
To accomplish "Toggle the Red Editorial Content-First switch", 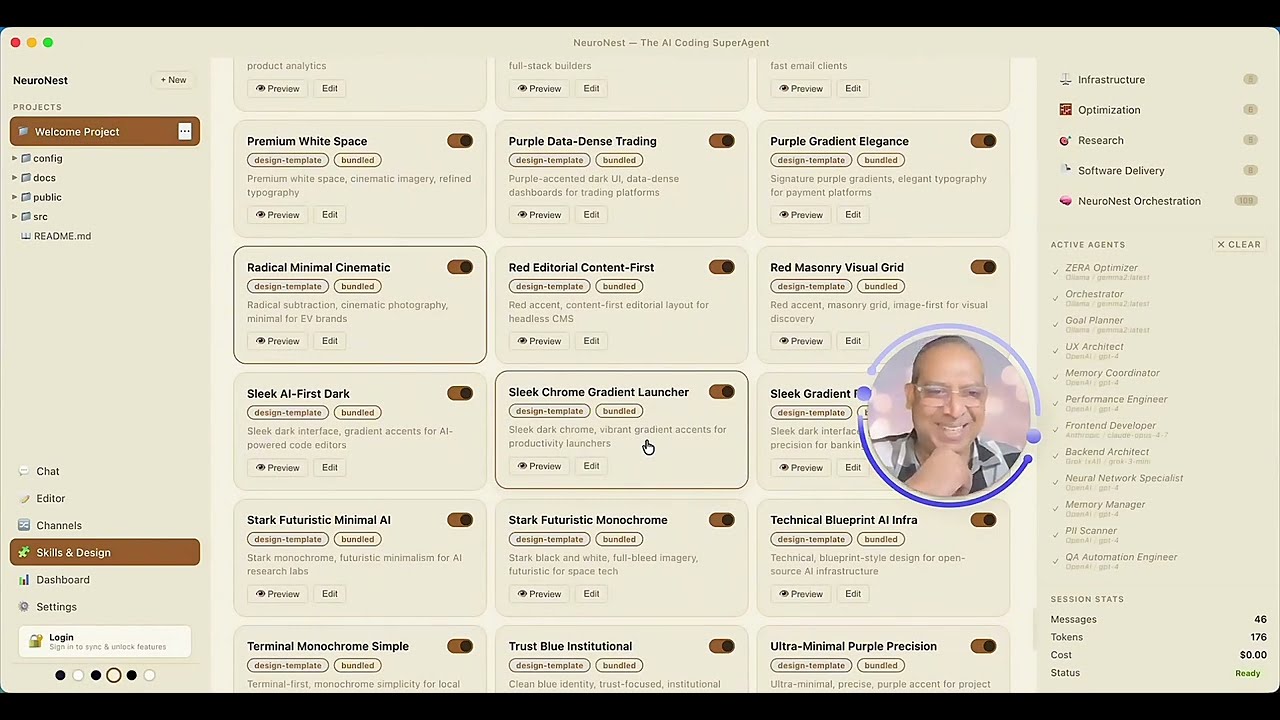I will 722,267.
